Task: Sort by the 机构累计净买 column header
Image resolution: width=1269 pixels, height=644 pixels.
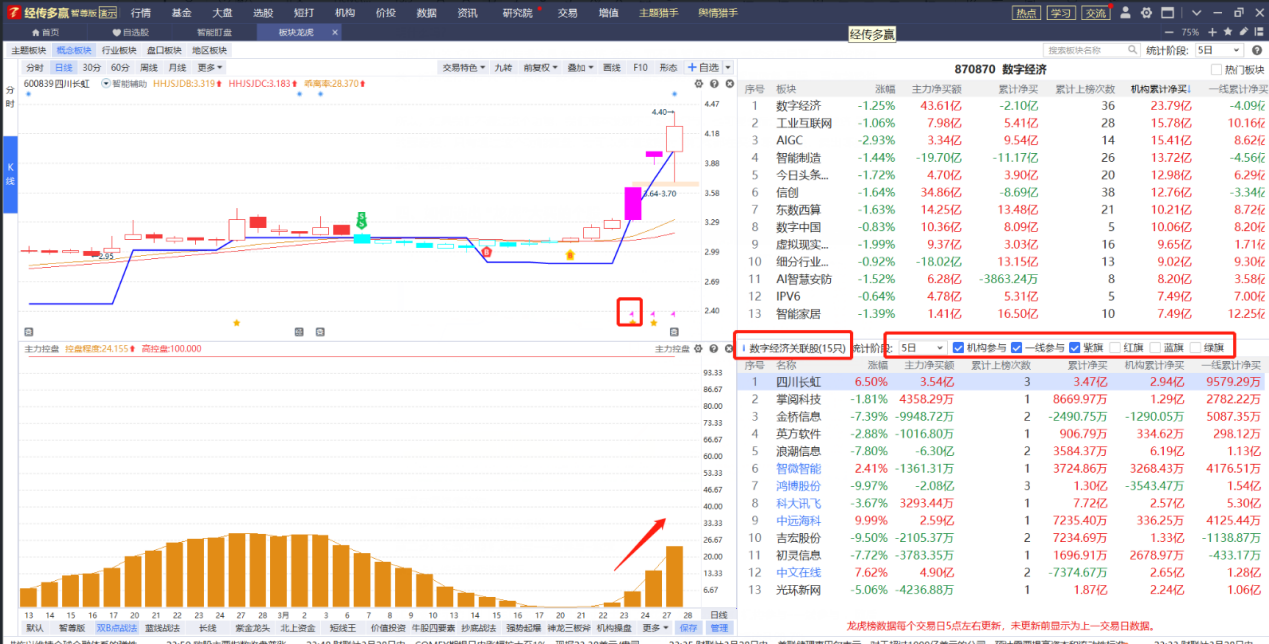Action: pos(1159,88)
